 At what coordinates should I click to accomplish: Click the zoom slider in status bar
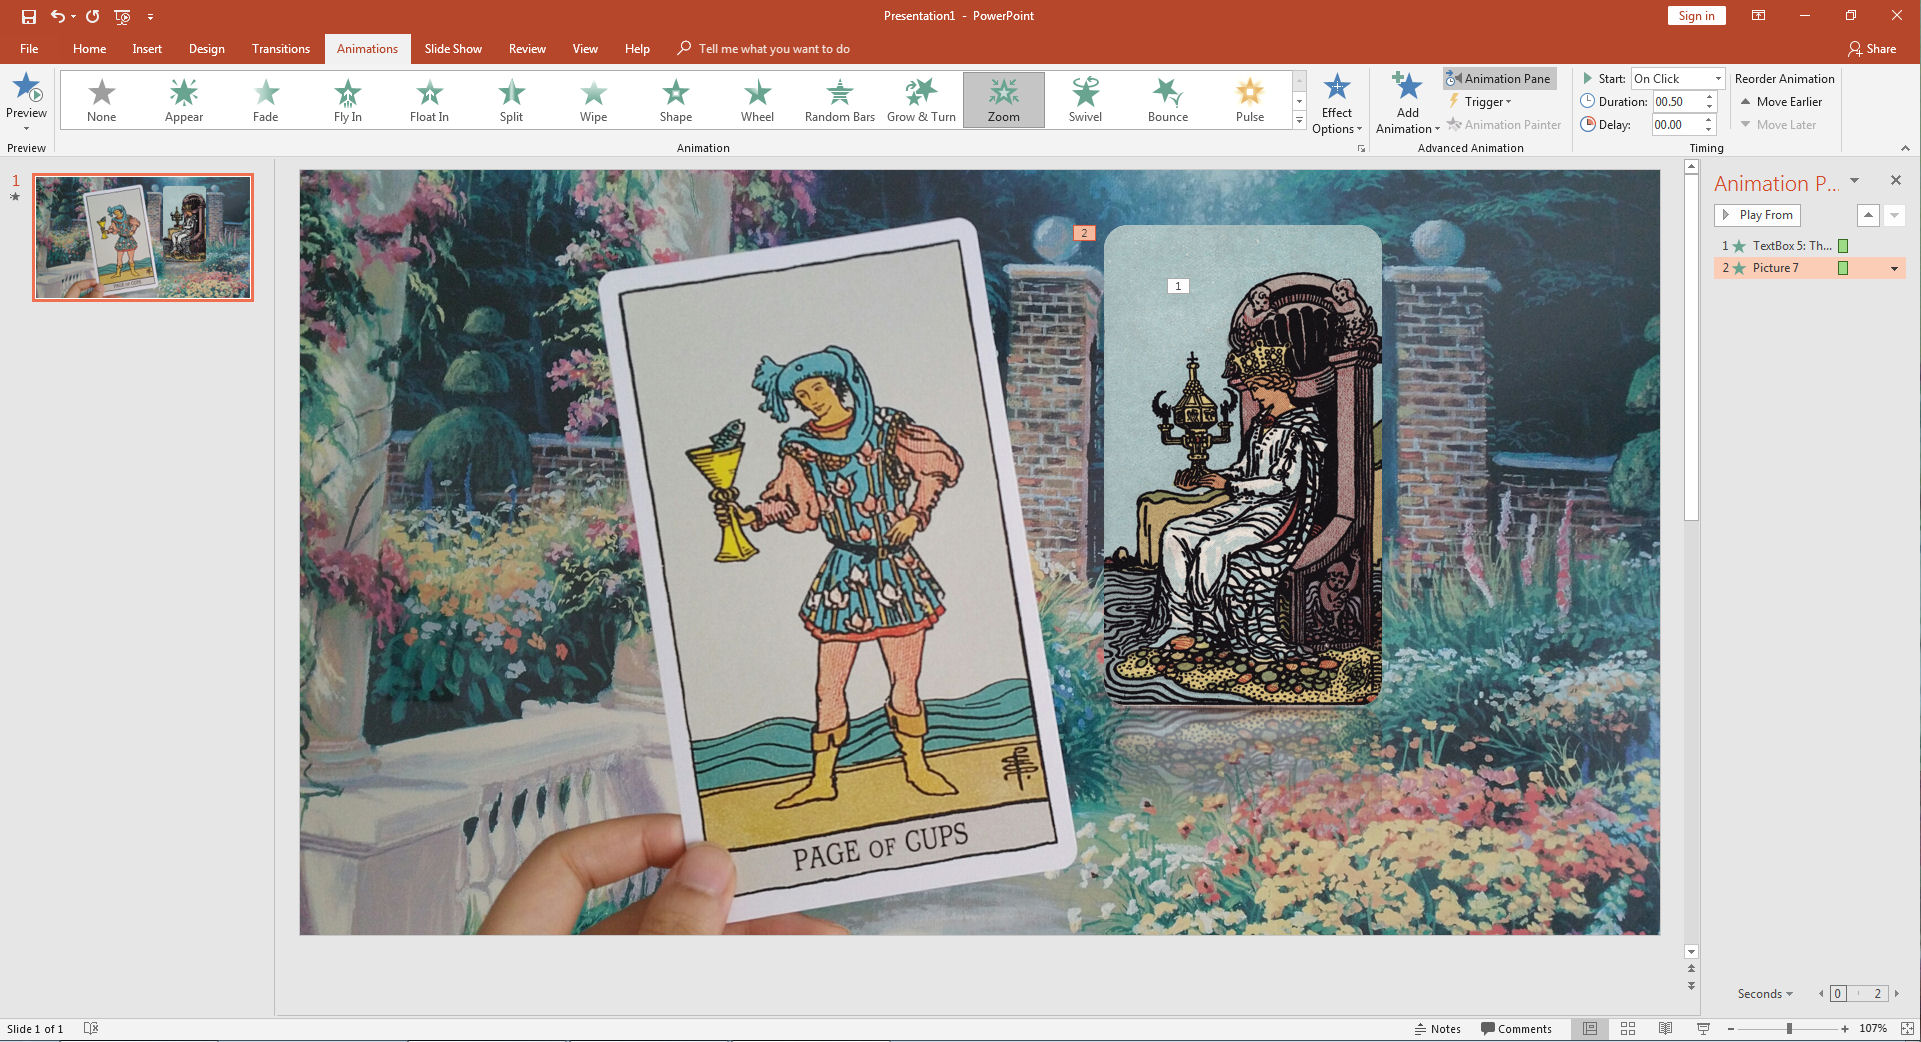[1788, 1029]
